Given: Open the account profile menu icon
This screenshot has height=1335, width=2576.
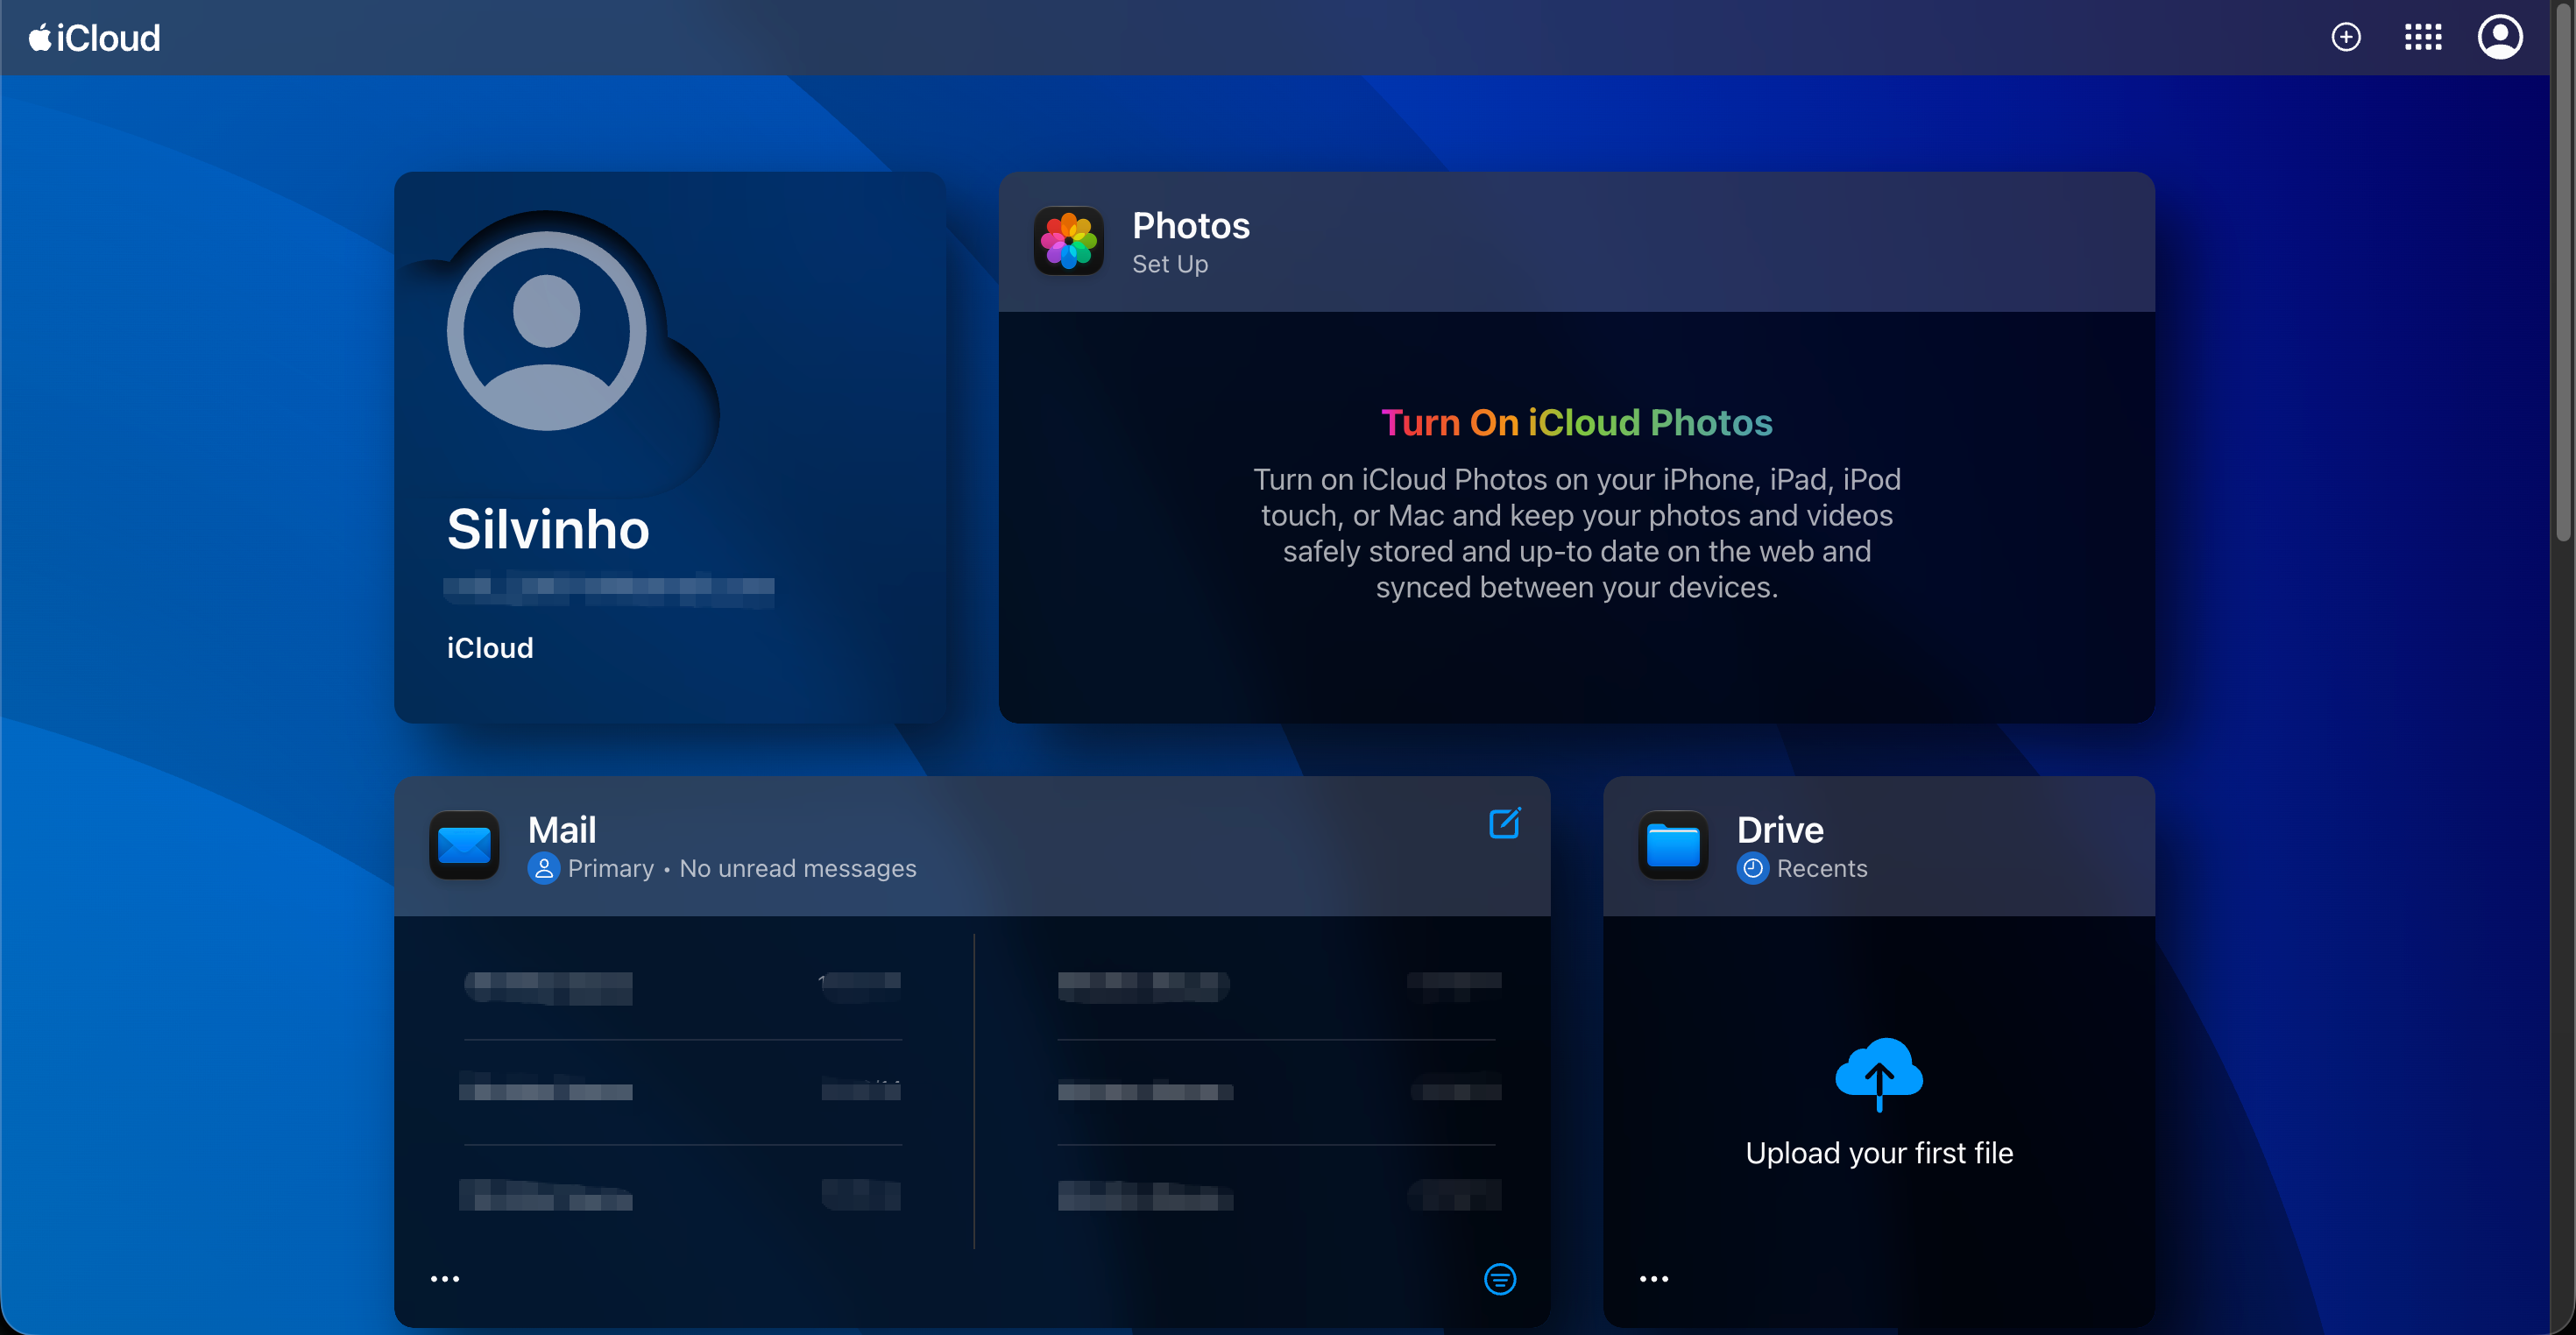Looking at the screenshot, I should [x=2500, y=38].
